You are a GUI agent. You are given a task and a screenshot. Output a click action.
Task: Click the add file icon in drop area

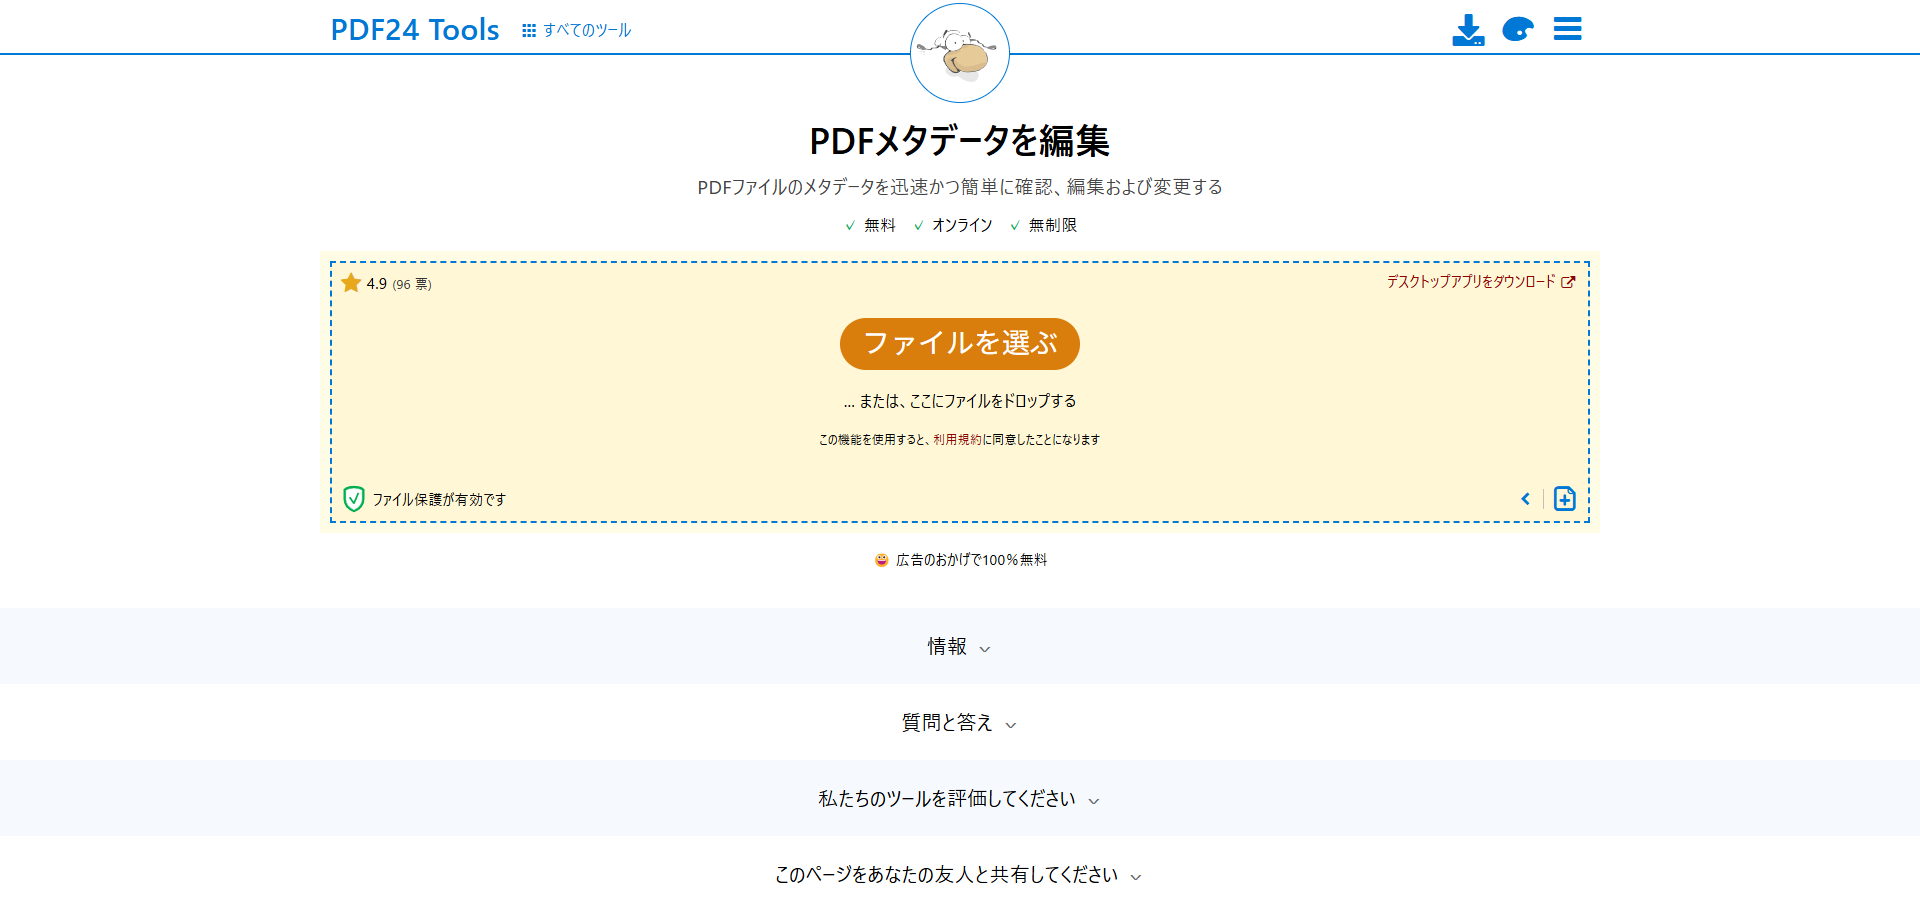tap(1565, 499)
